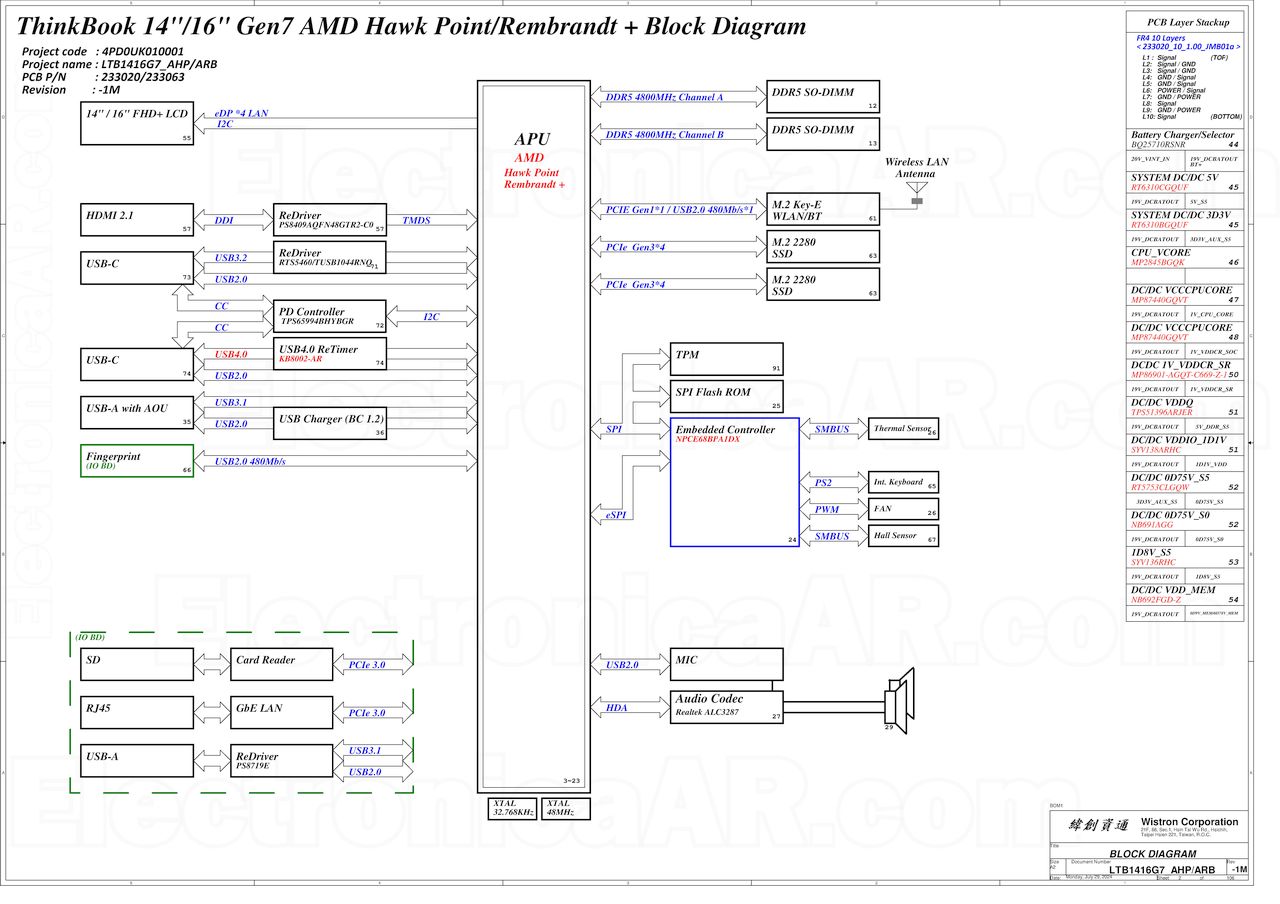Image resolution: width=1280 pixels, height=904 pixels.
Task: Click the Card Reader block
Action: click(282, 665)
